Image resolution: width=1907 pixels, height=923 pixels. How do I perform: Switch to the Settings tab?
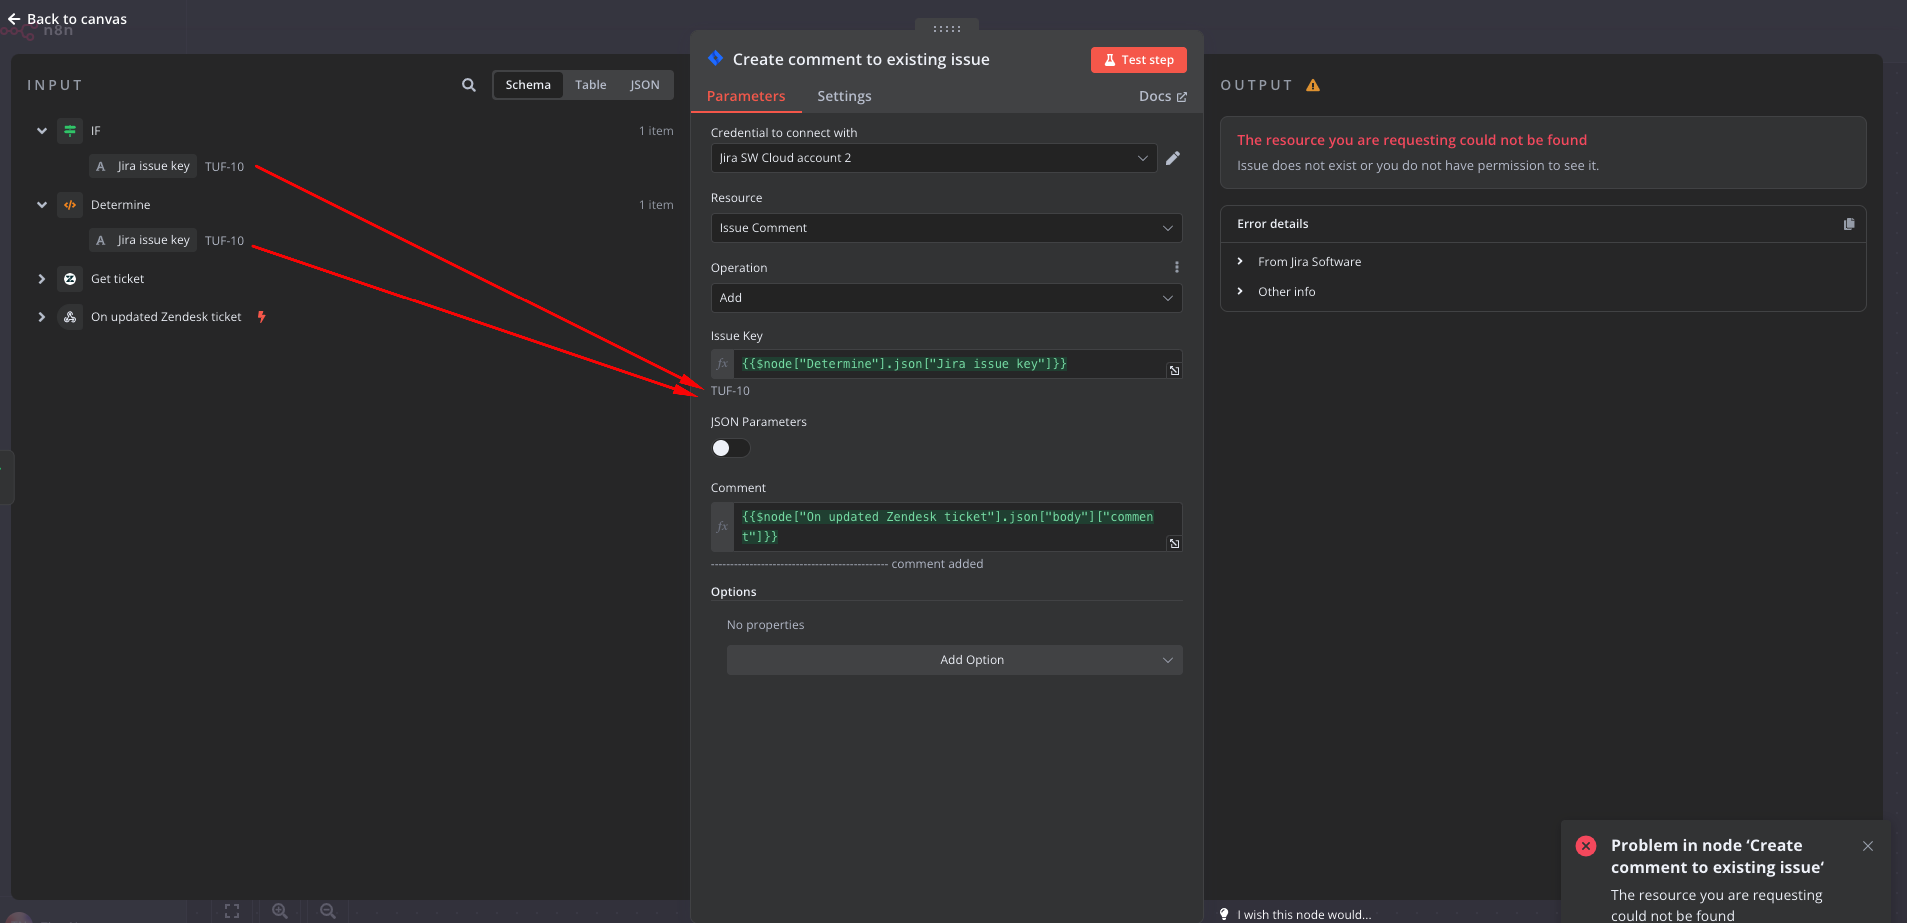(x=844, y=96)
